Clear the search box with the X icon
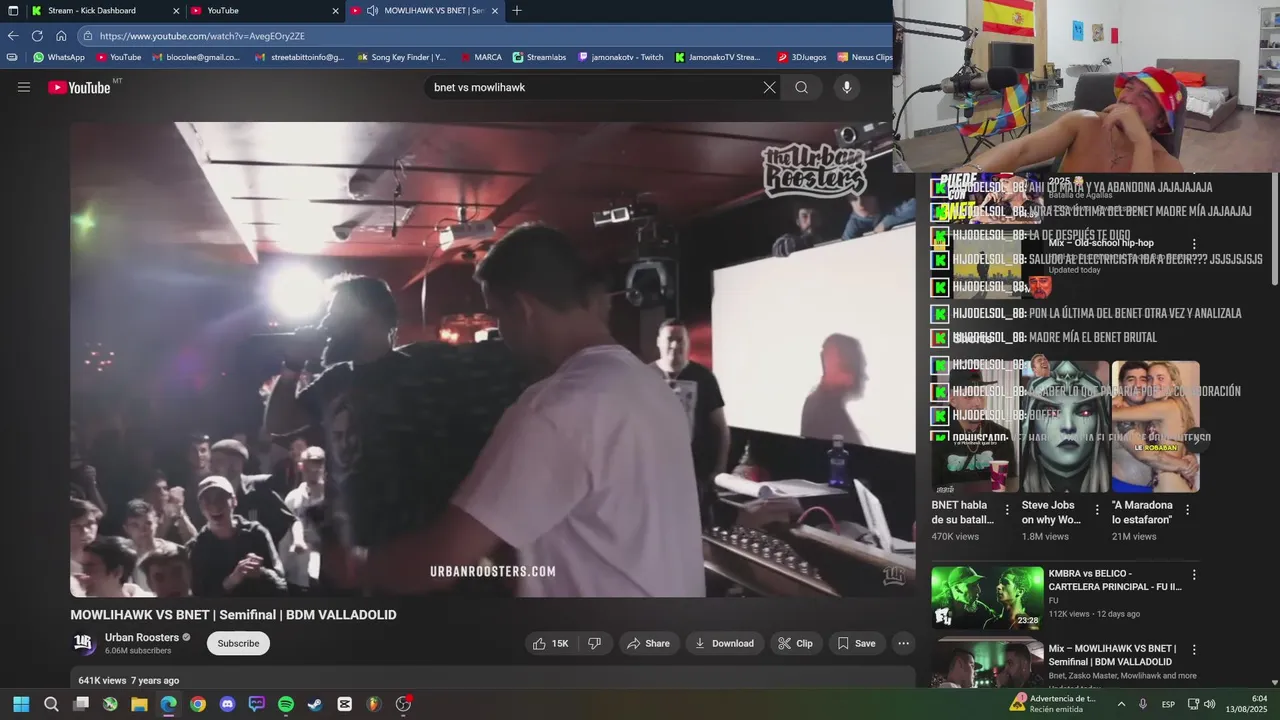This screenshot has width=1280, height=720. coord(769,87)
